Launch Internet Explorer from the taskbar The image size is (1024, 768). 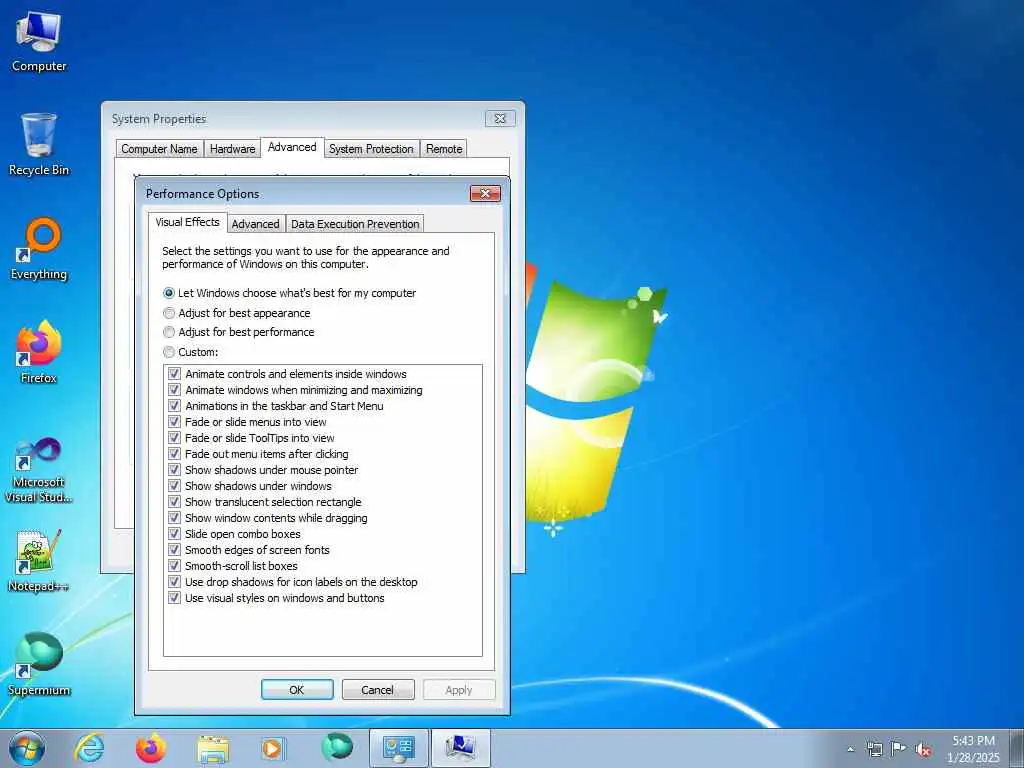(89, 748)
